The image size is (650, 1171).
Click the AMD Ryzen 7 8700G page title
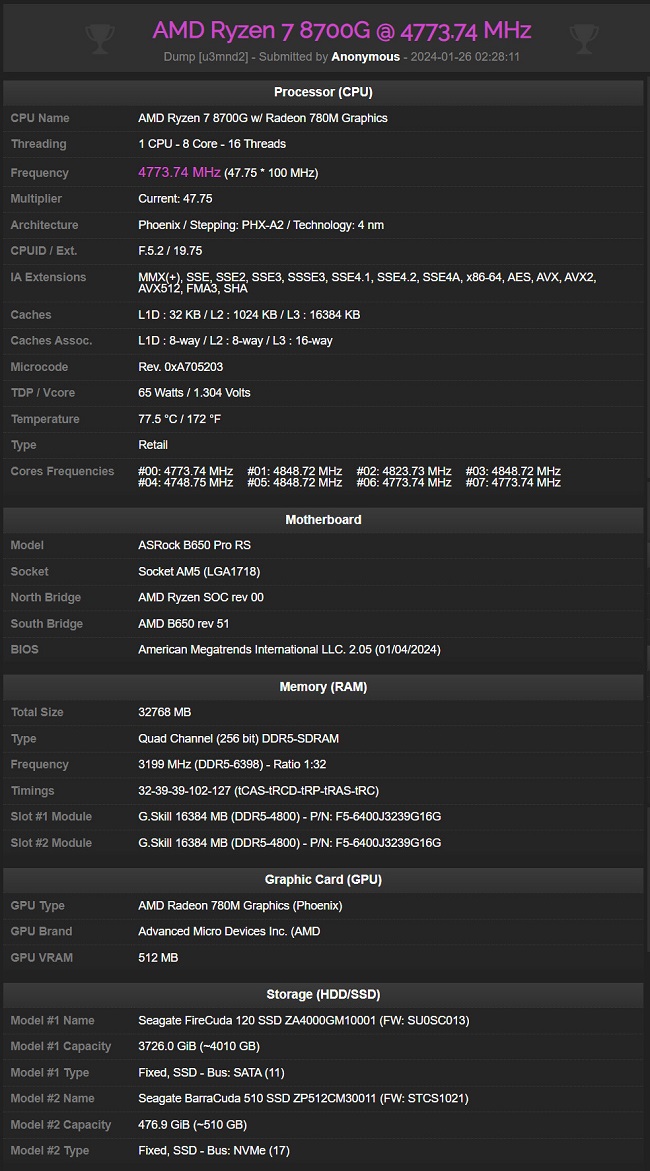341,30
